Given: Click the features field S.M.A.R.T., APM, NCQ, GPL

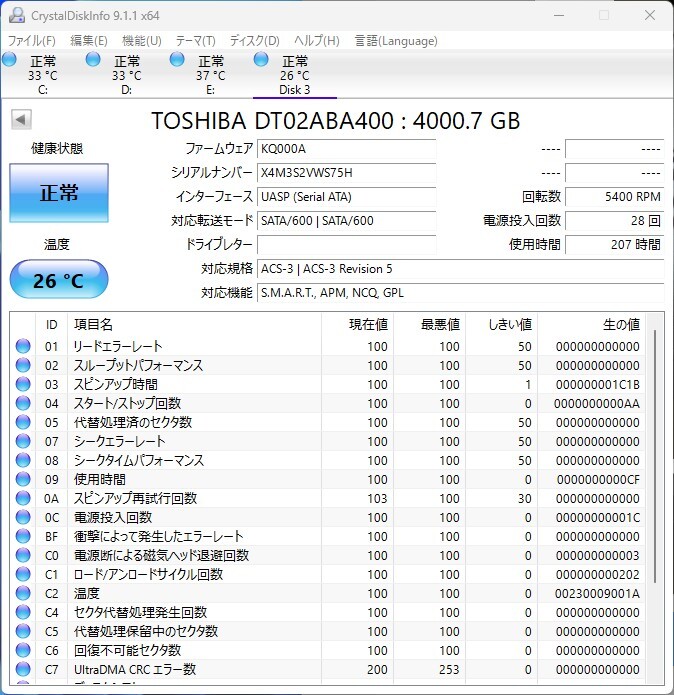Looking at the screenshot, I should point(460,293).
